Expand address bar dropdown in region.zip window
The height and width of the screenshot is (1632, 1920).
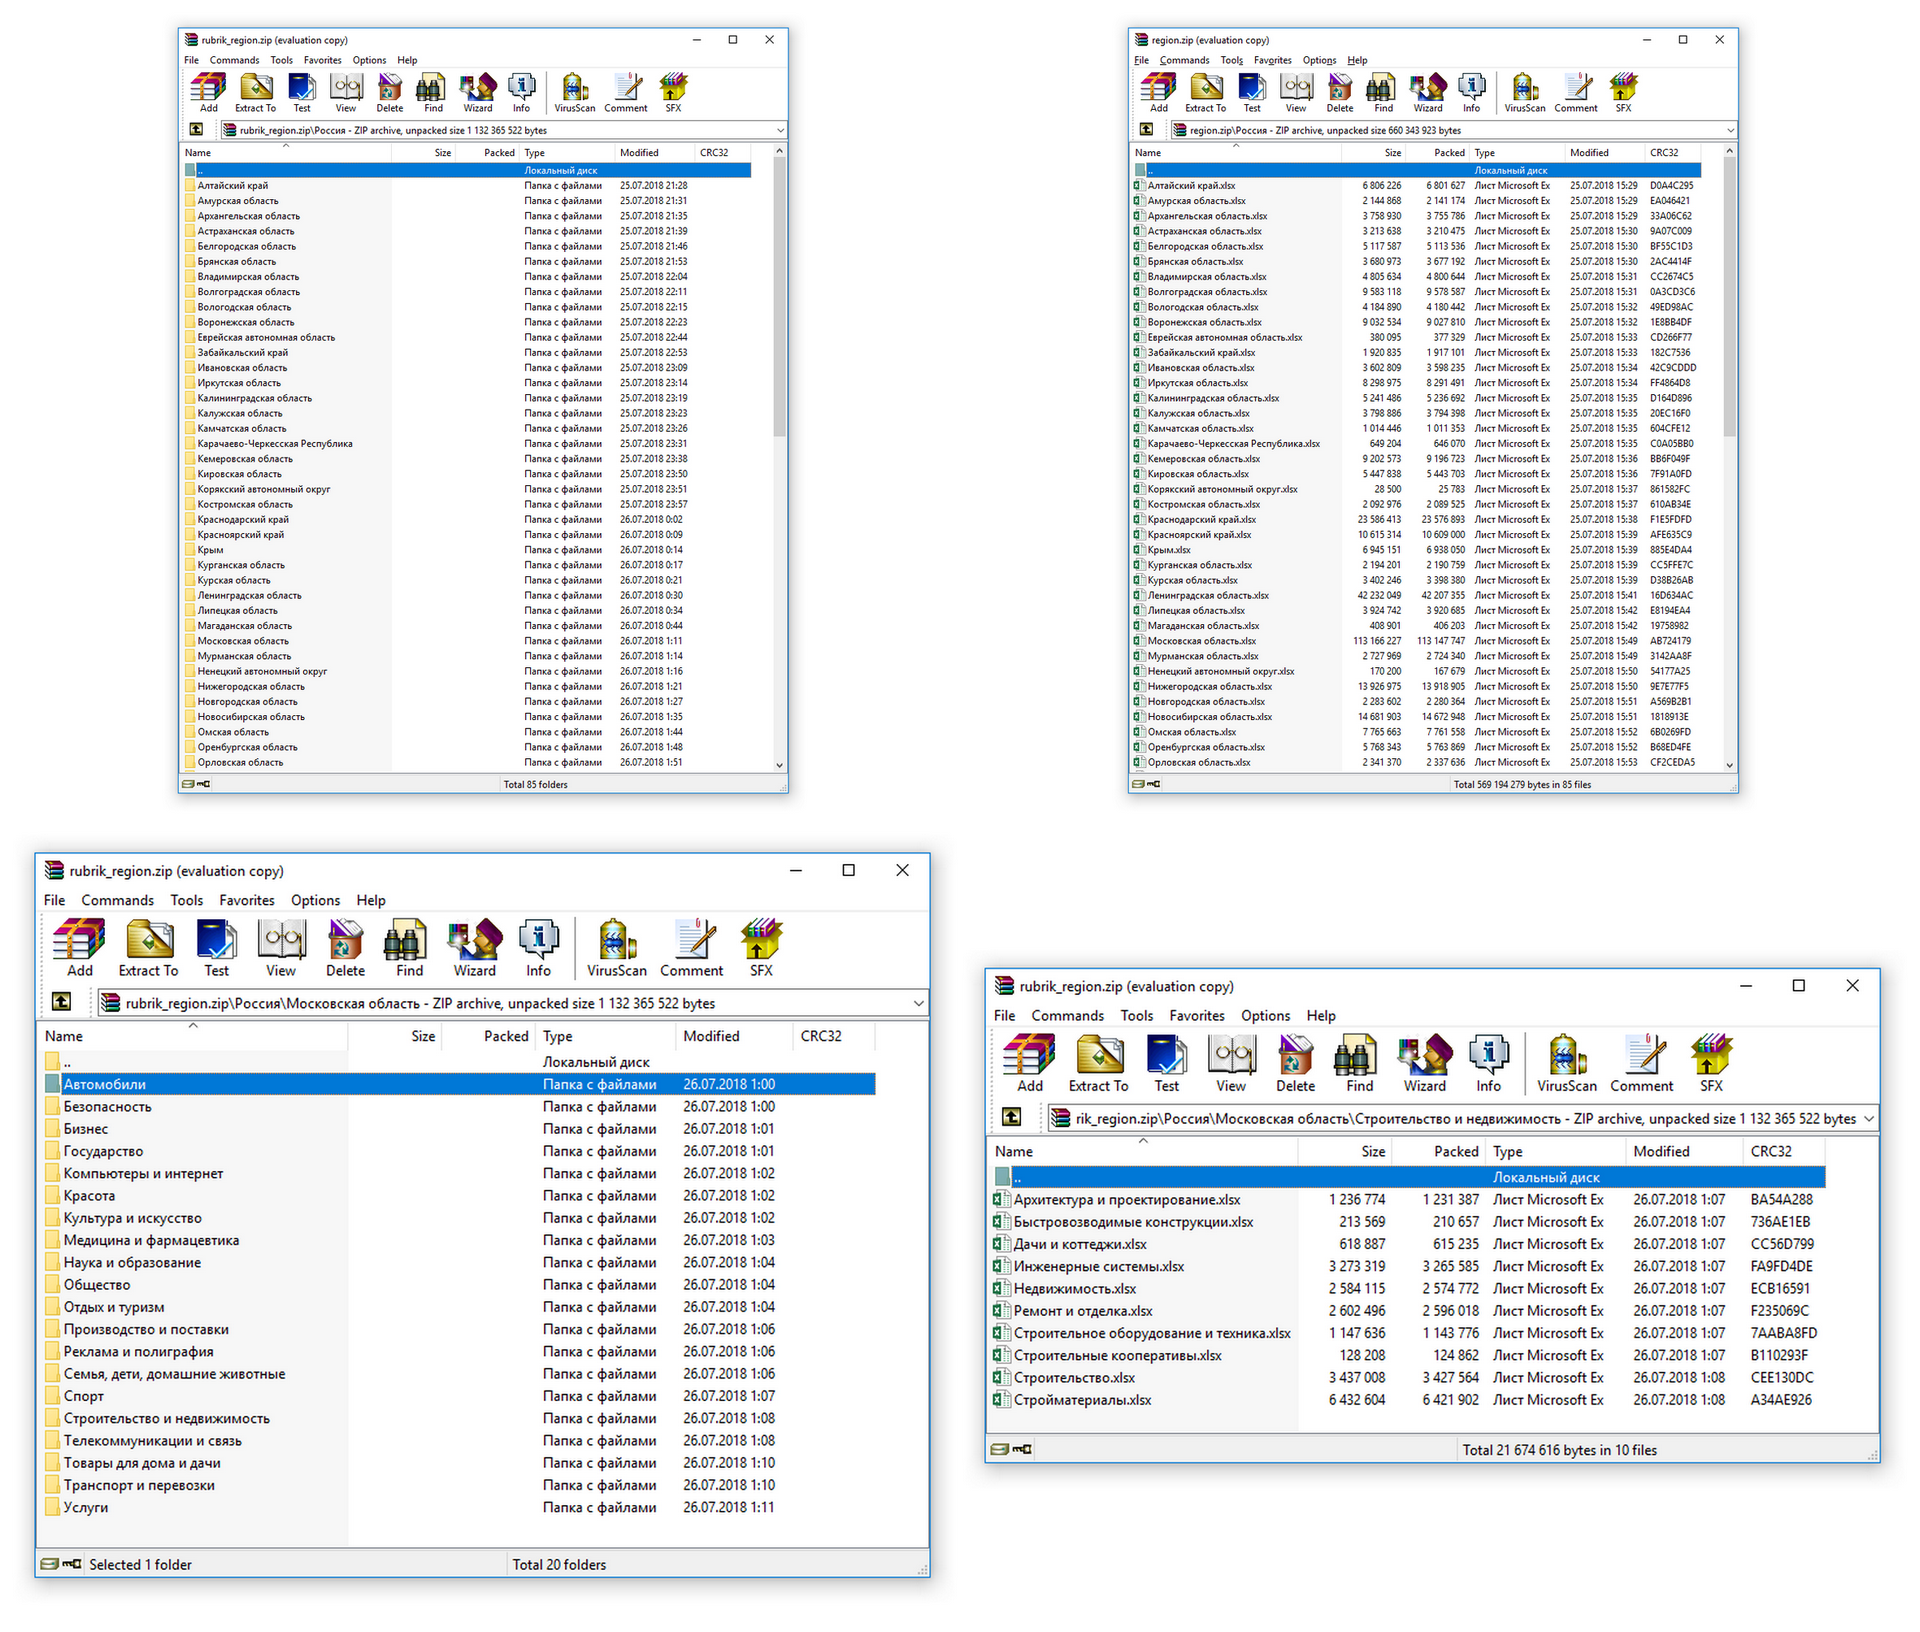point(1729,130)
